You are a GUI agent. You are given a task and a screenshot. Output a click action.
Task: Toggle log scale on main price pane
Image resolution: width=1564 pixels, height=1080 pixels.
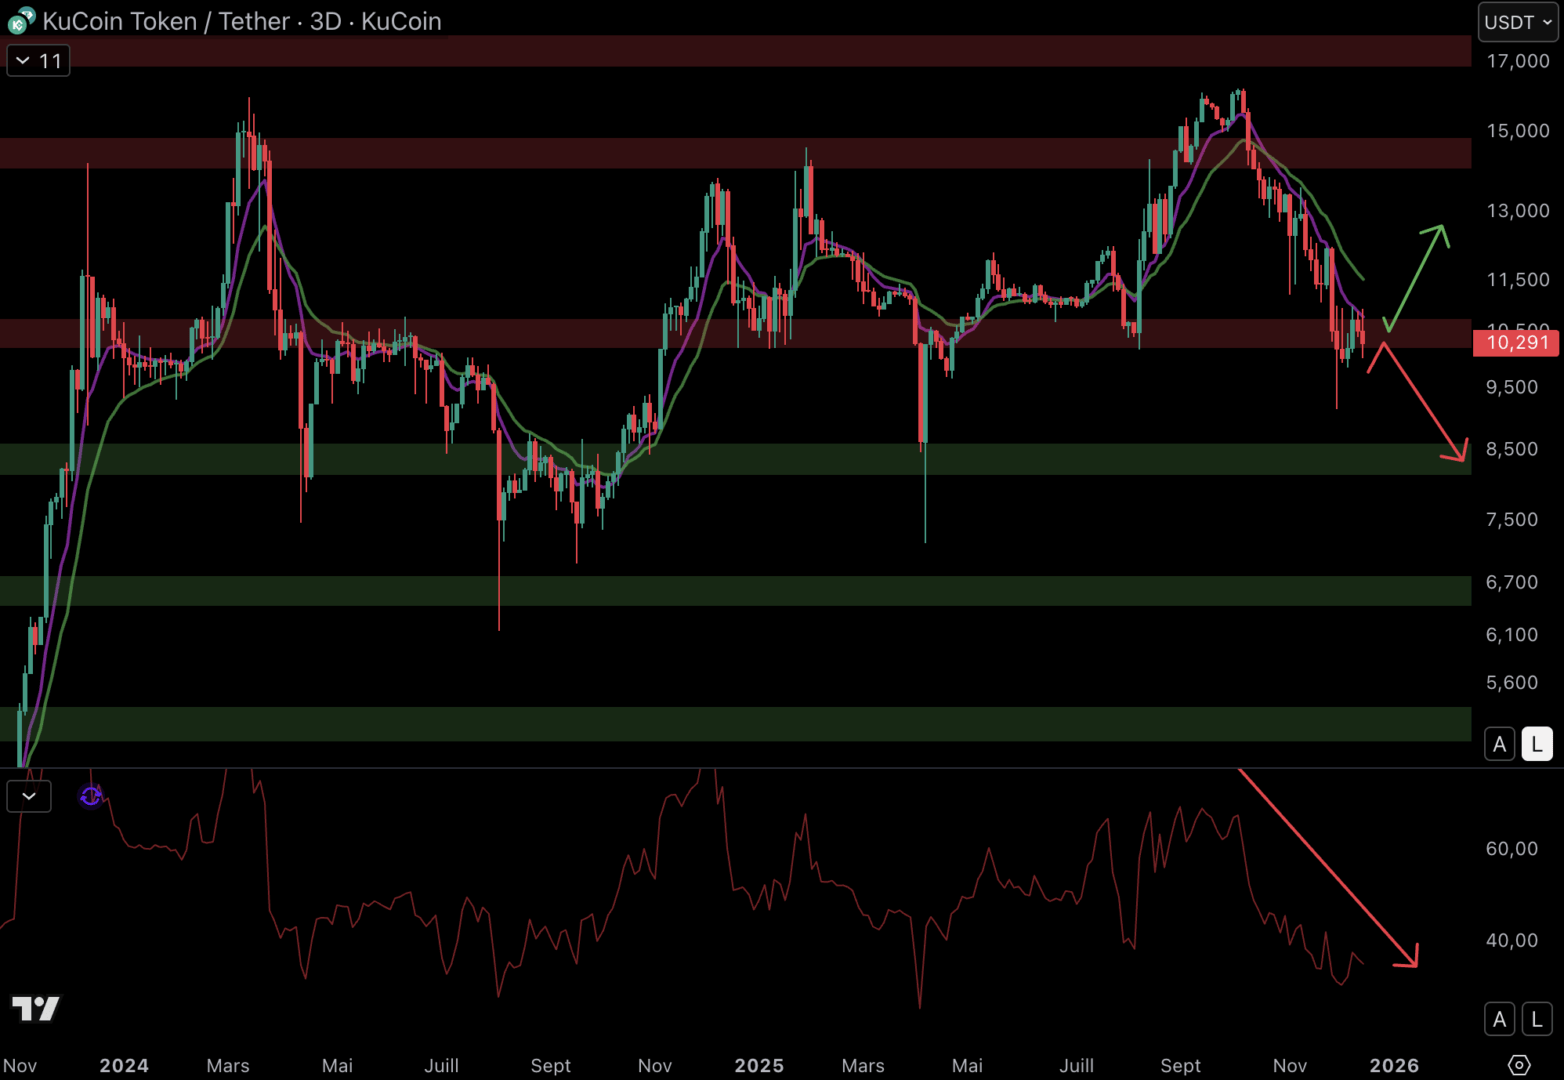pos(1537,744)
